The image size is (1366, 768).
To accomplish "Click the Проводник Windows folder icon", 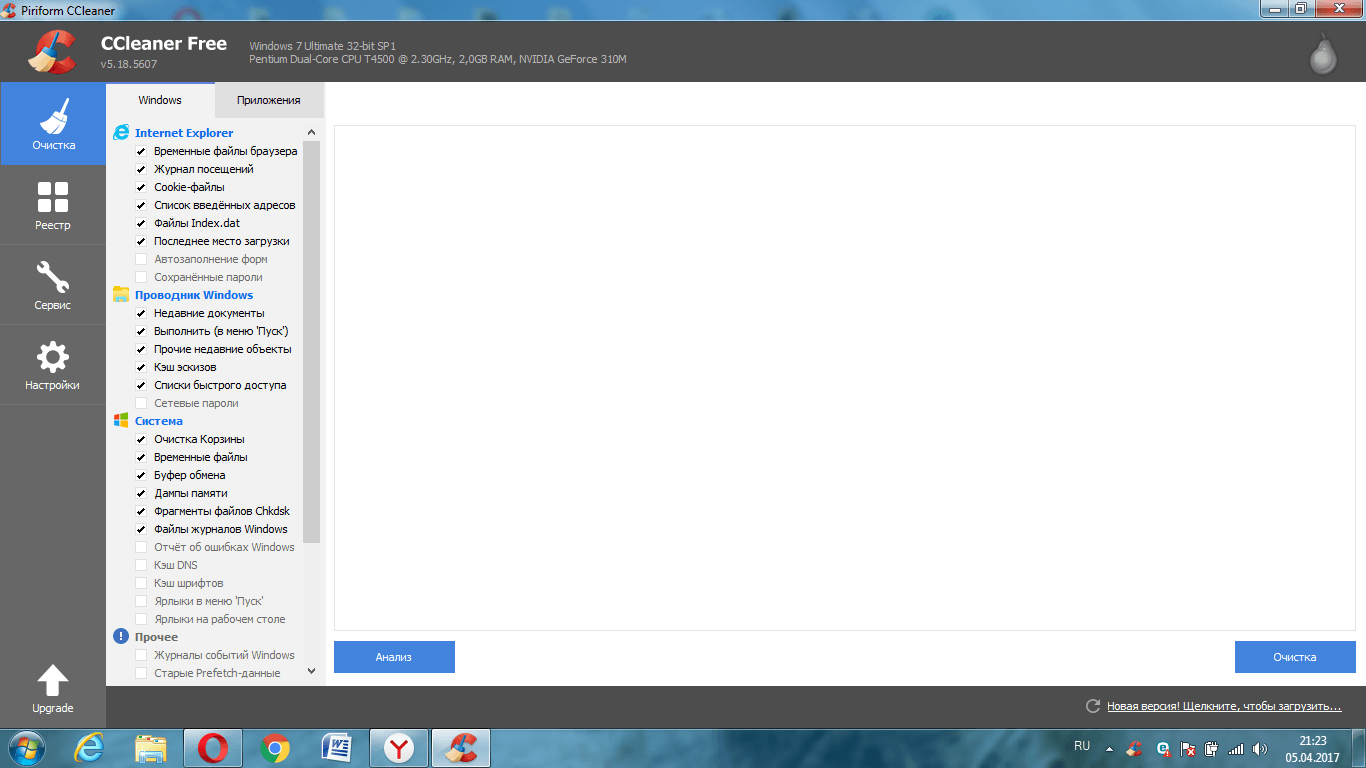I will pos(121,294).
